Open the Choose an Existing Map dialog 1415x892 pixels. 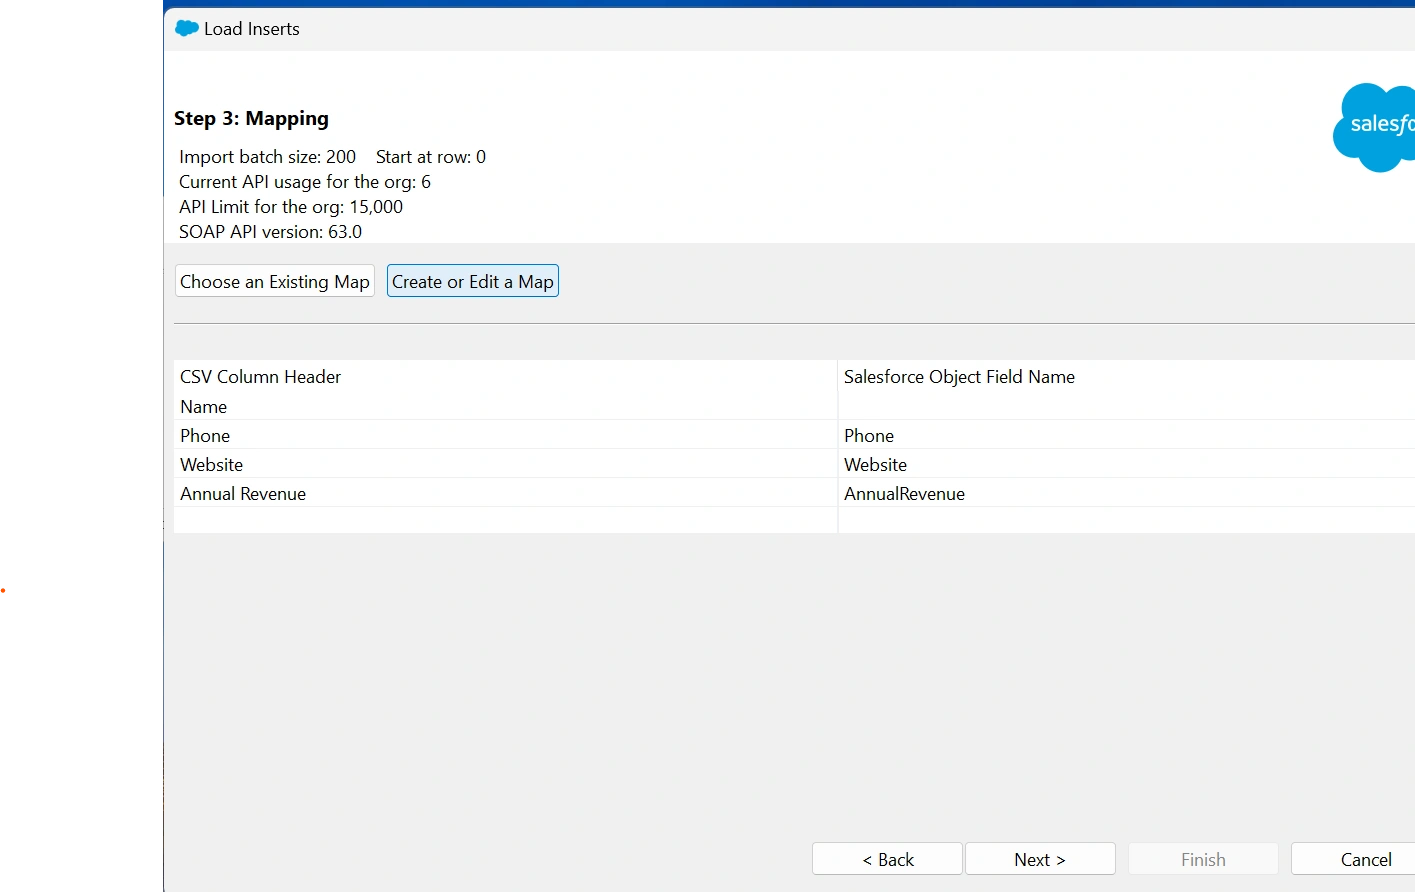coord(274,281)
